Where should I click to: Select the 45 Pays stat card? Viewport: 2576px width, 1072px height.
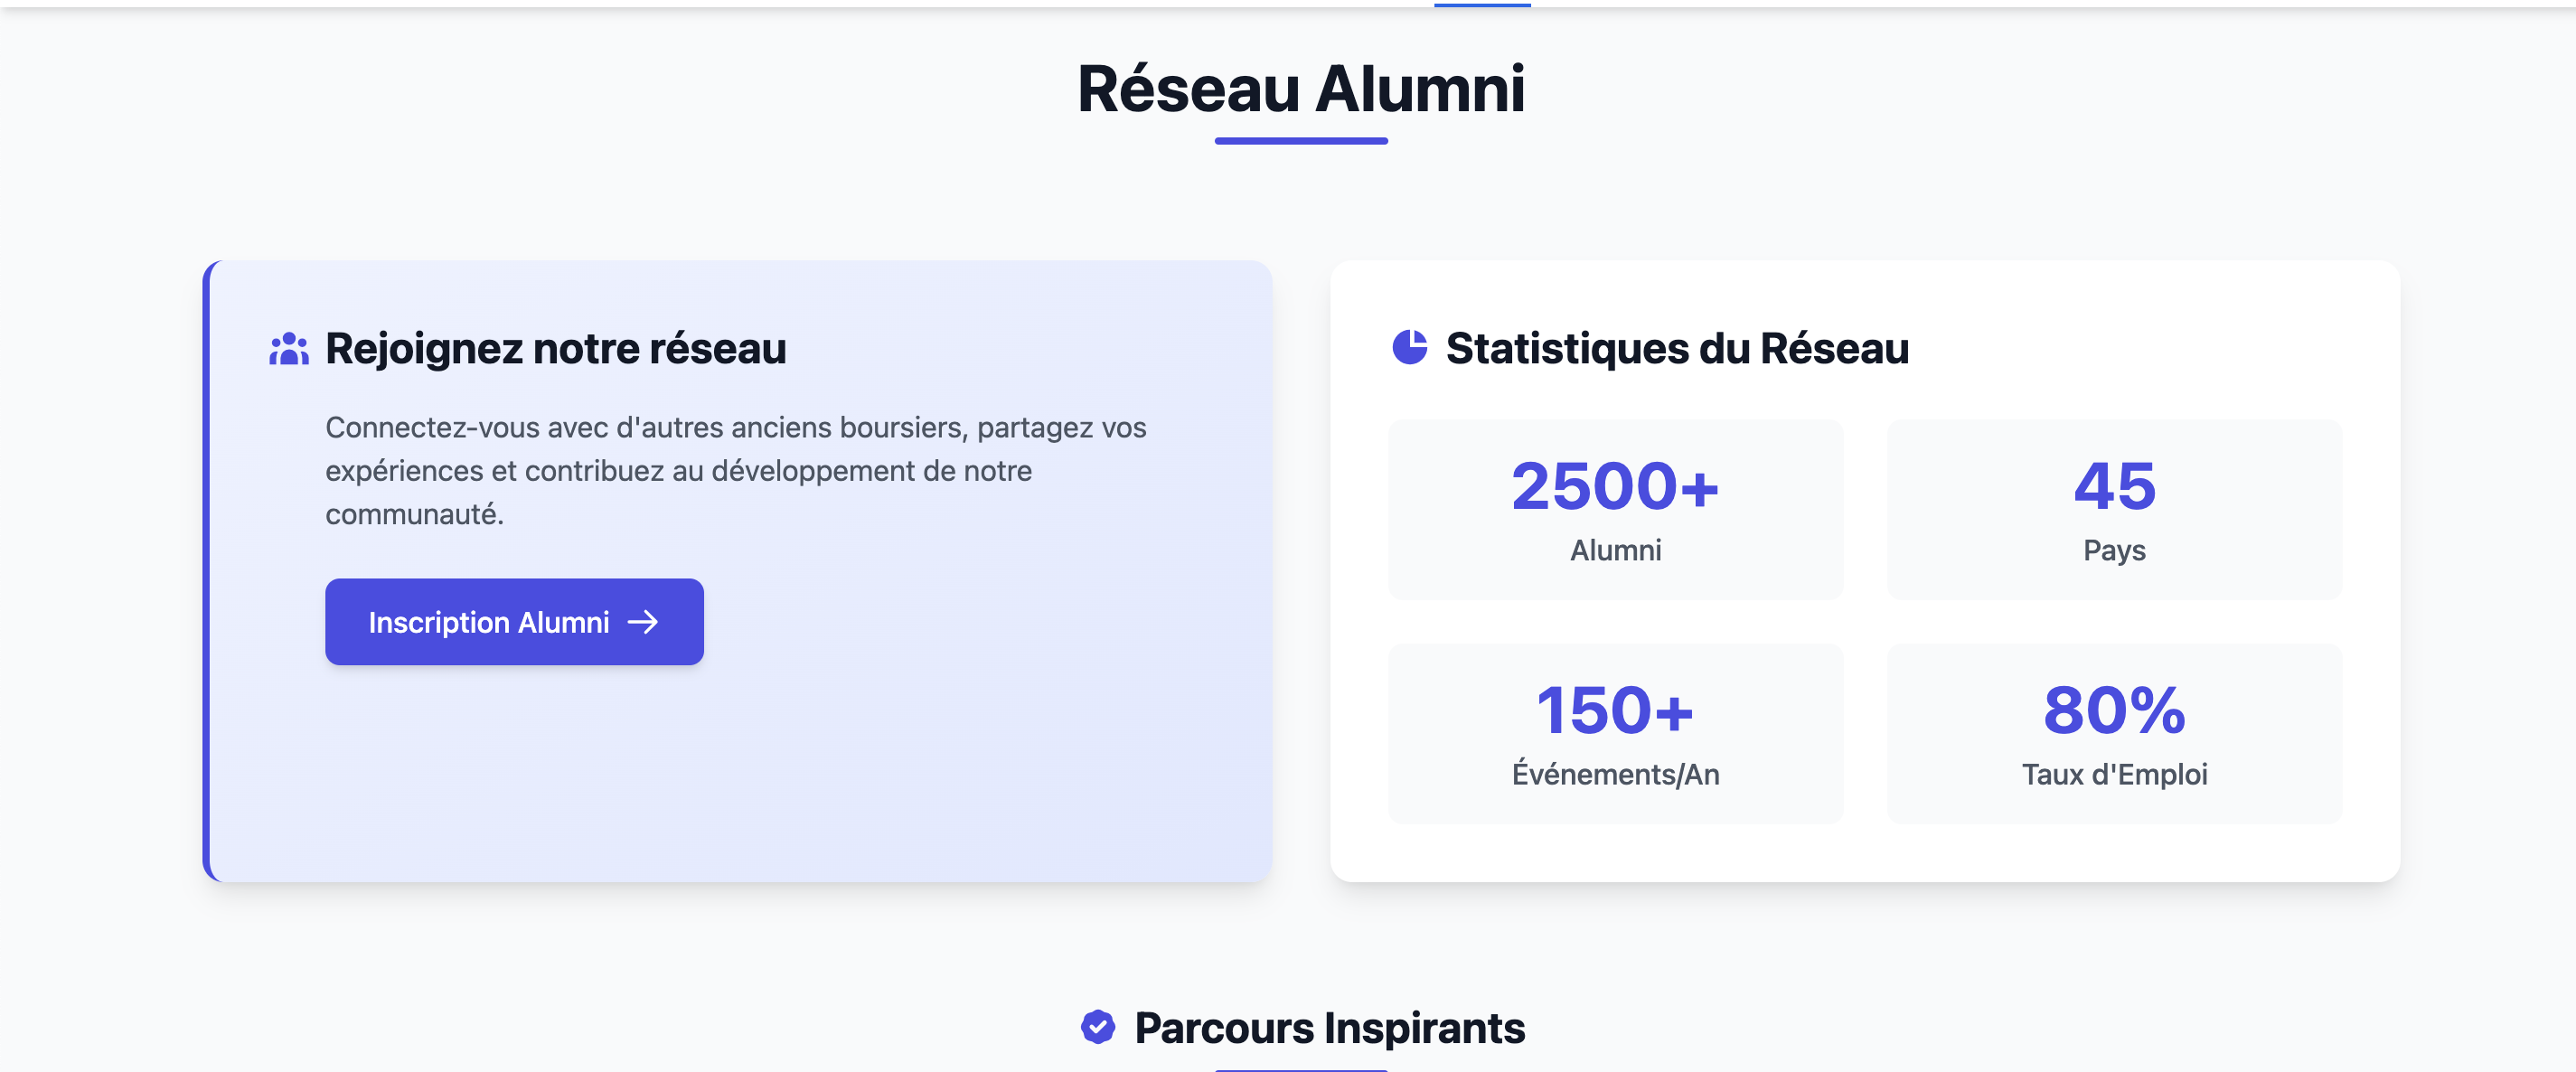pos(2114,509)
